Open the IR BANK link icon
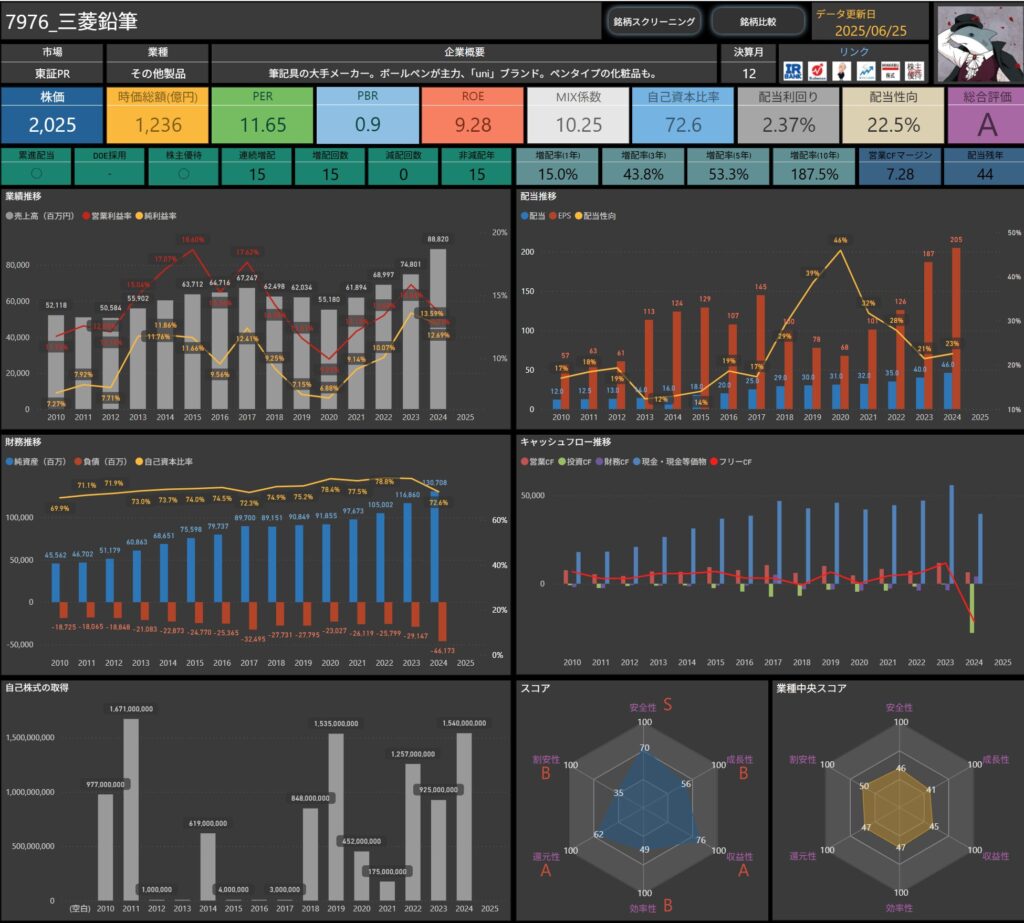The width and height of the screenshot is (1024, 923). tap(793, 71)
